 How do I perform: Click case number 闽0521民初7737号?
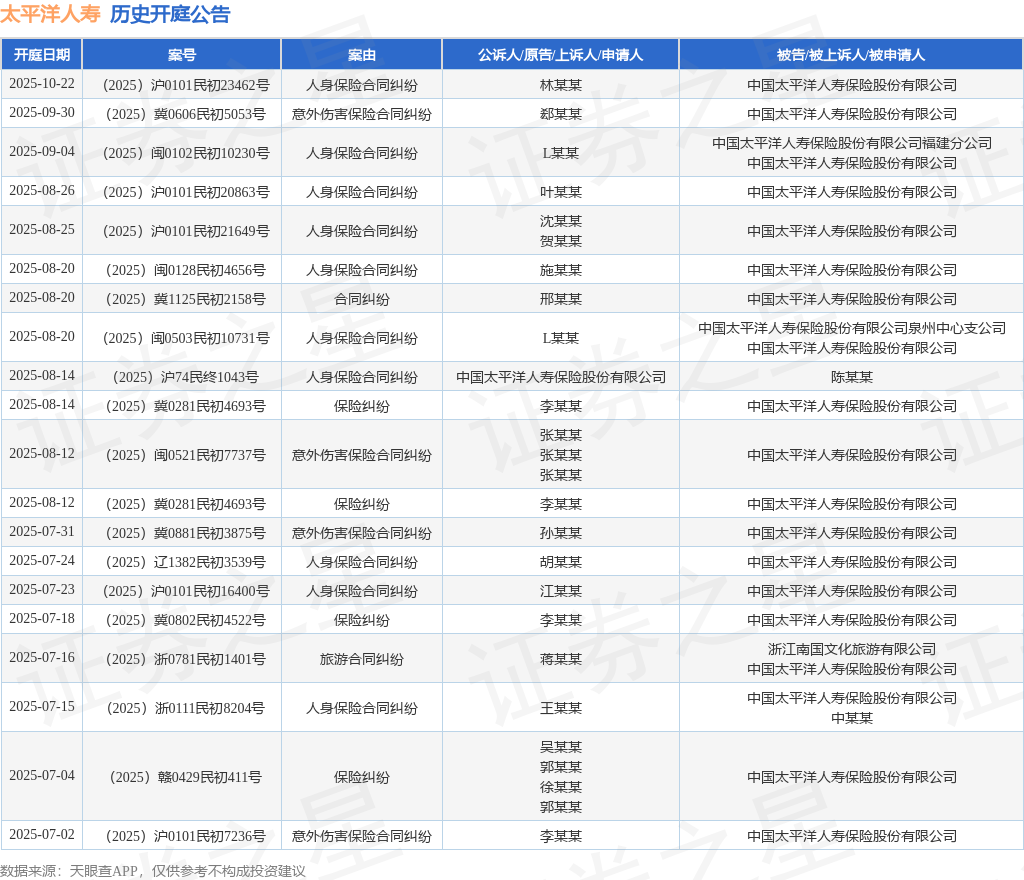click(186, 455)
